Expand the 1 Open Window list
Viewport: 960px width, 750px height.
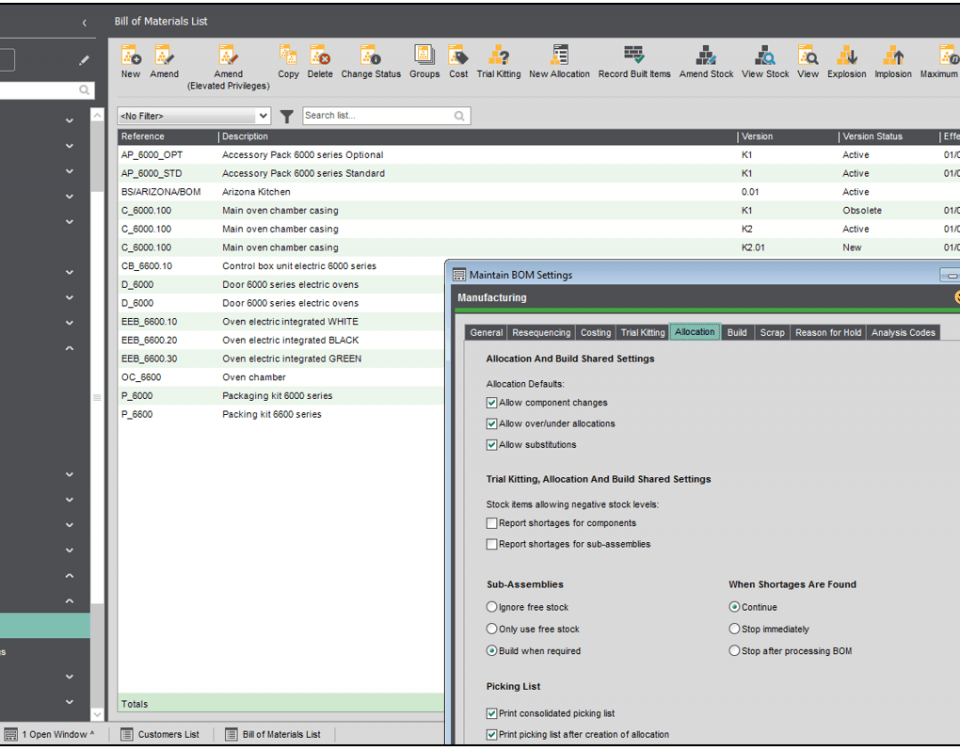point(92,733)
